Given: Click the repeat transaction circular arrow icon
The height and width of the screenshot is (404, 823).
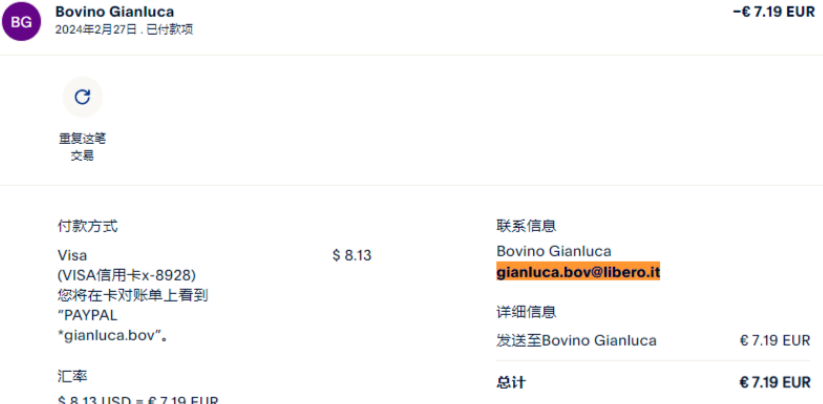Looking at the screenshot, I should pyautogui.click(x=82, y=96).
